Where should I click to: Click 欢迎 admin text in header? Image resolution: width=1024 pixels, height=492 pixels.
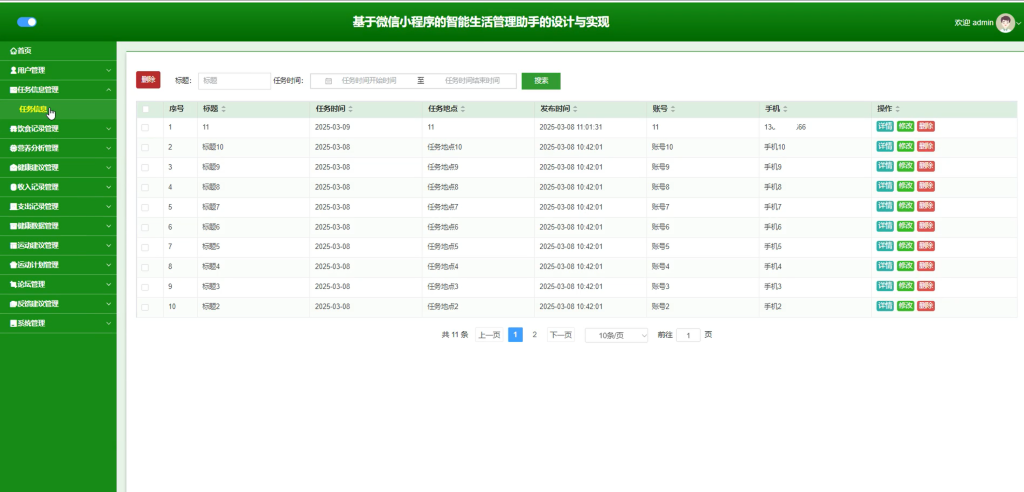click(x=974, y=23)
